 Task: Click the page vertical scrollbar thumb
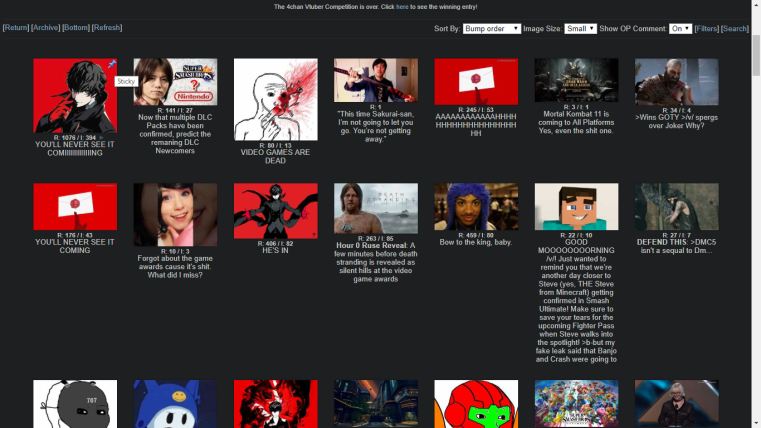click(x=756, y=54)
